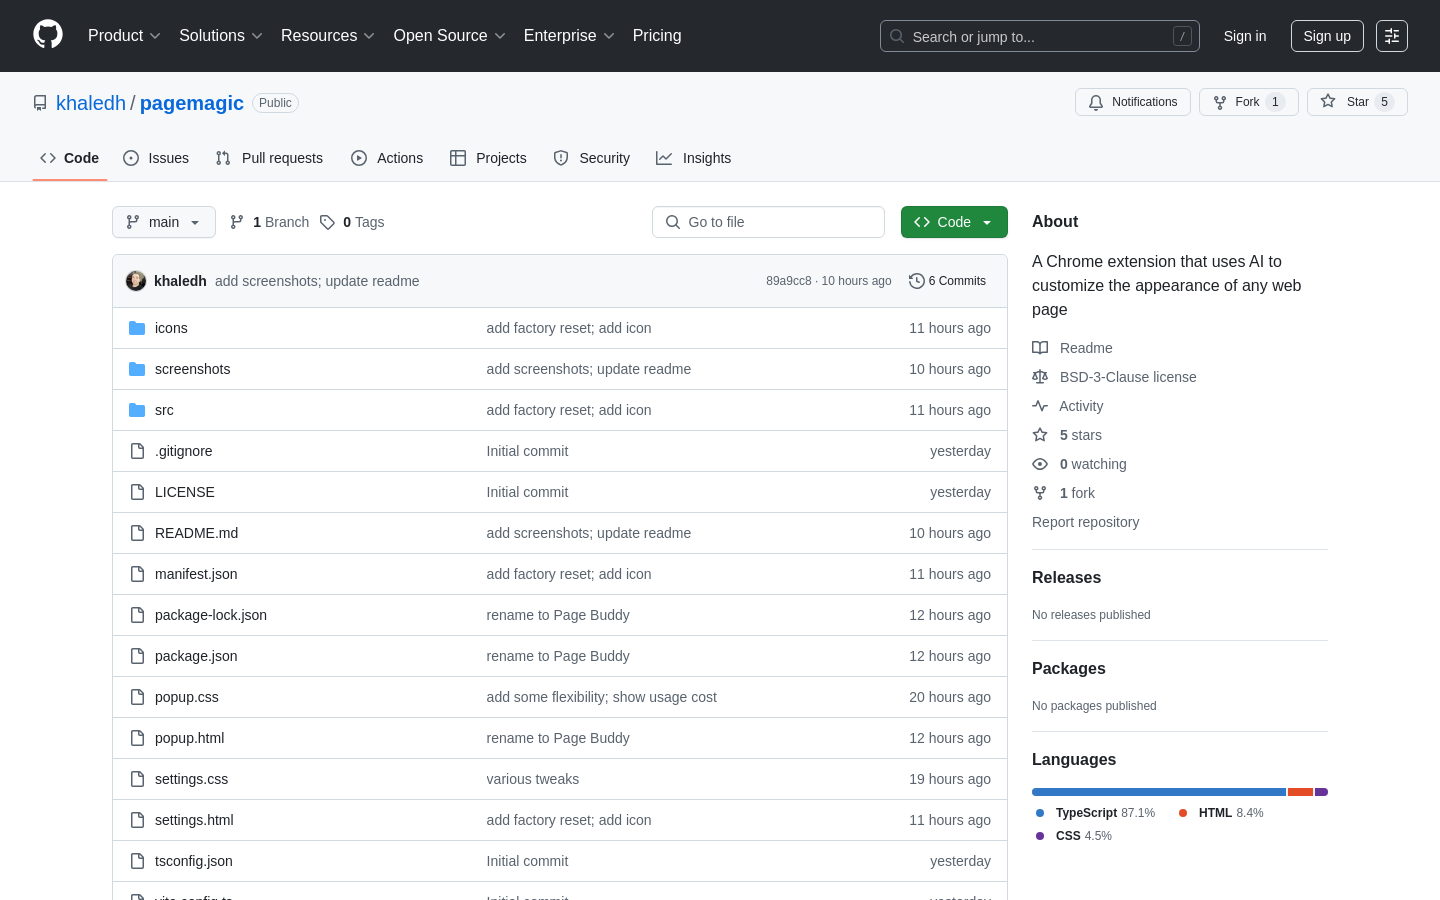Switch to the Actions tab
This screenshot has height=900, width=1440.
[x=387, y=158]
